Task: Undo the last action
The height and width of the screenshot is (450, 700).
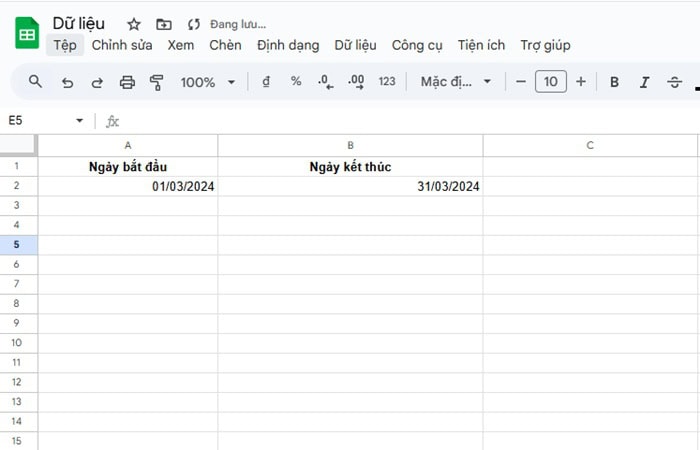Action: point(67,82)
